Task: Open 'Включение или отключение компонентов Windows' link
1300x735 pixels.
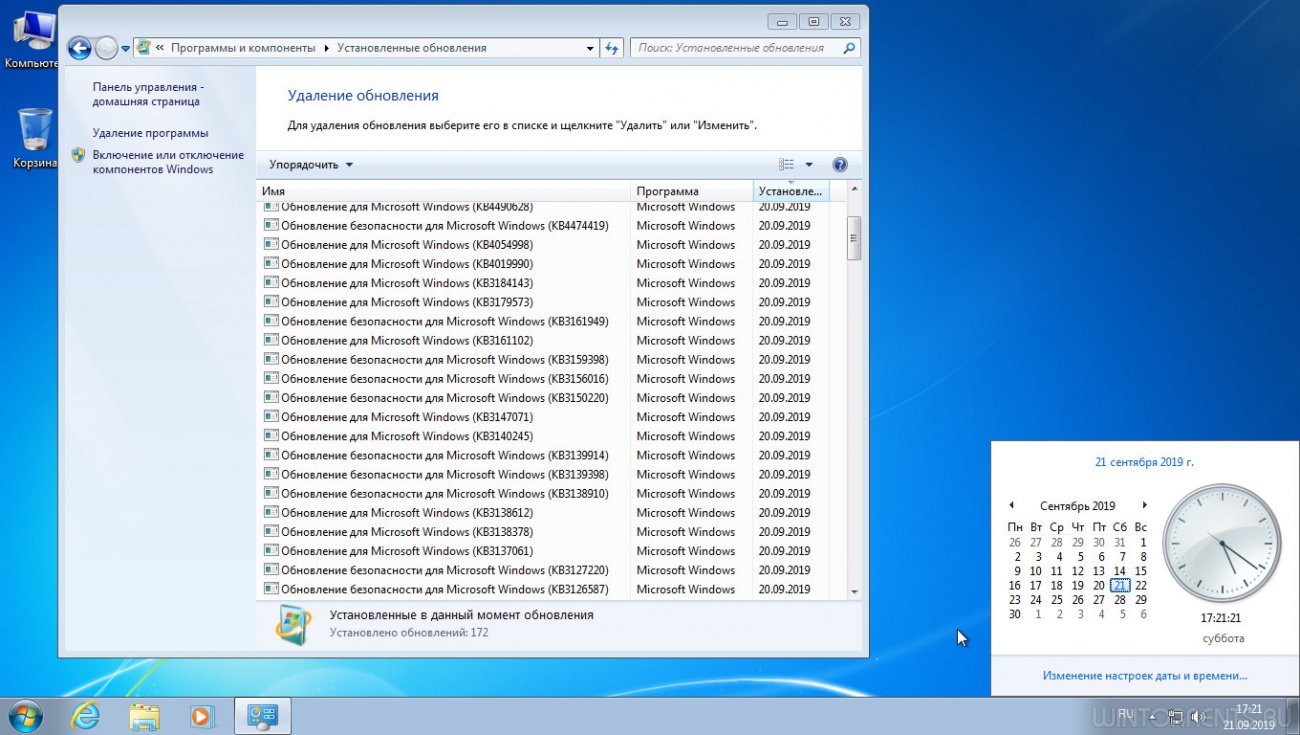Action: click(x=168, y=162)
